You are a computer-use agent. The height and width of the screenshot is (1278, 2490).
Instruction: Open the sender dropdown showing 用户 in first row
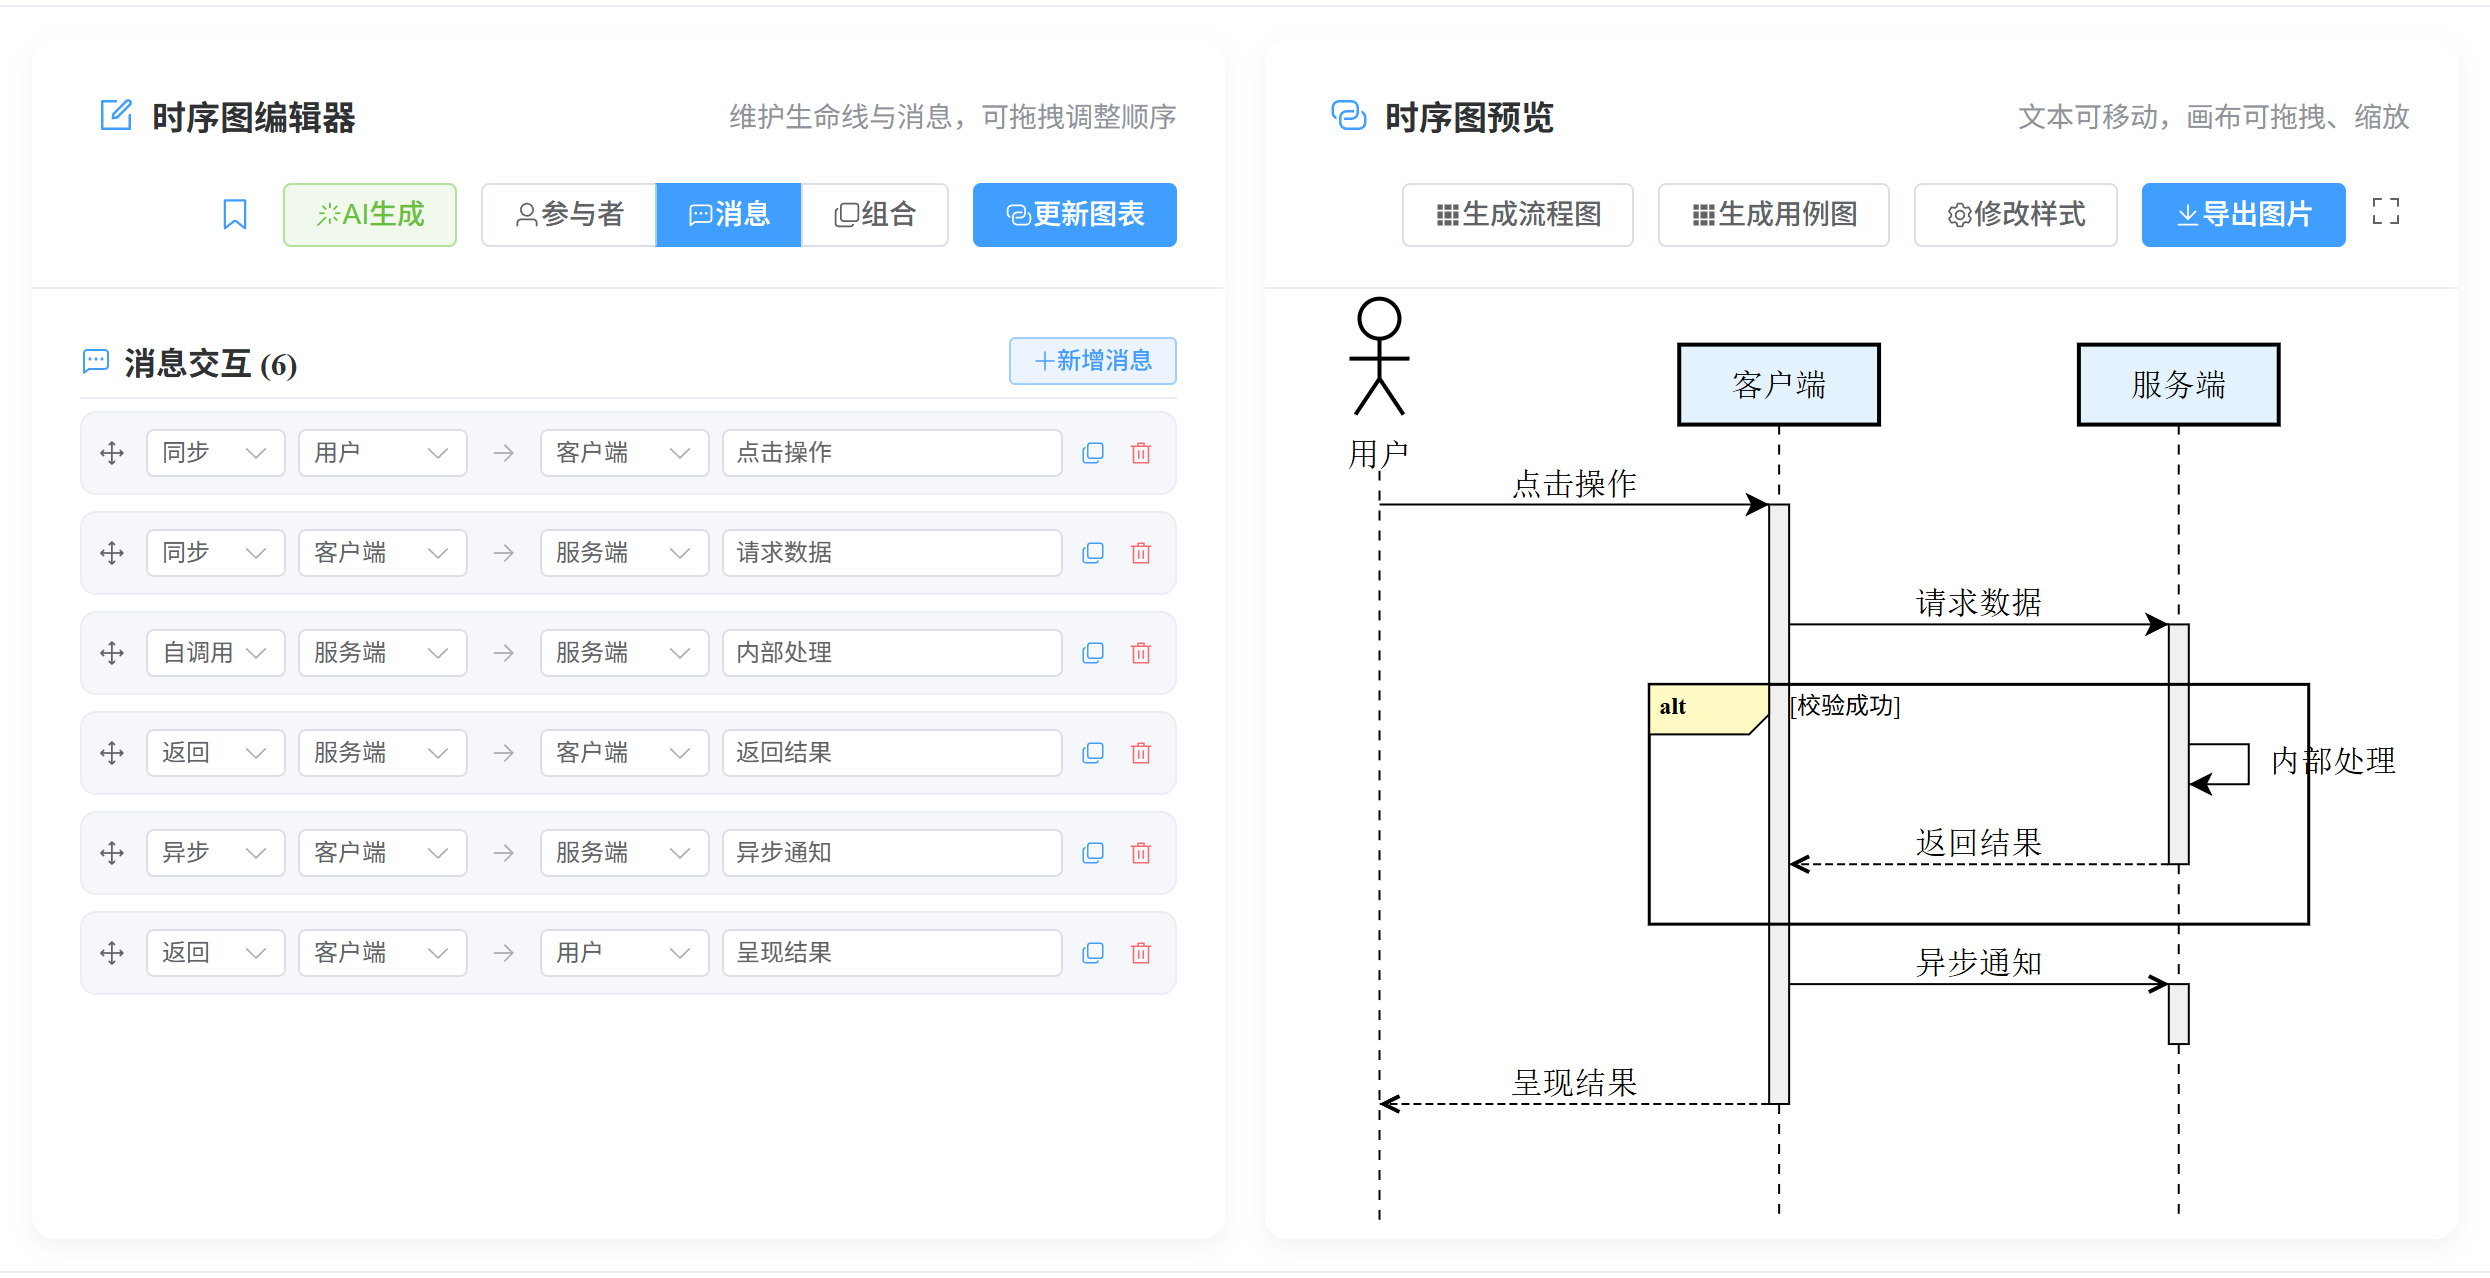(x=382, y=452)
